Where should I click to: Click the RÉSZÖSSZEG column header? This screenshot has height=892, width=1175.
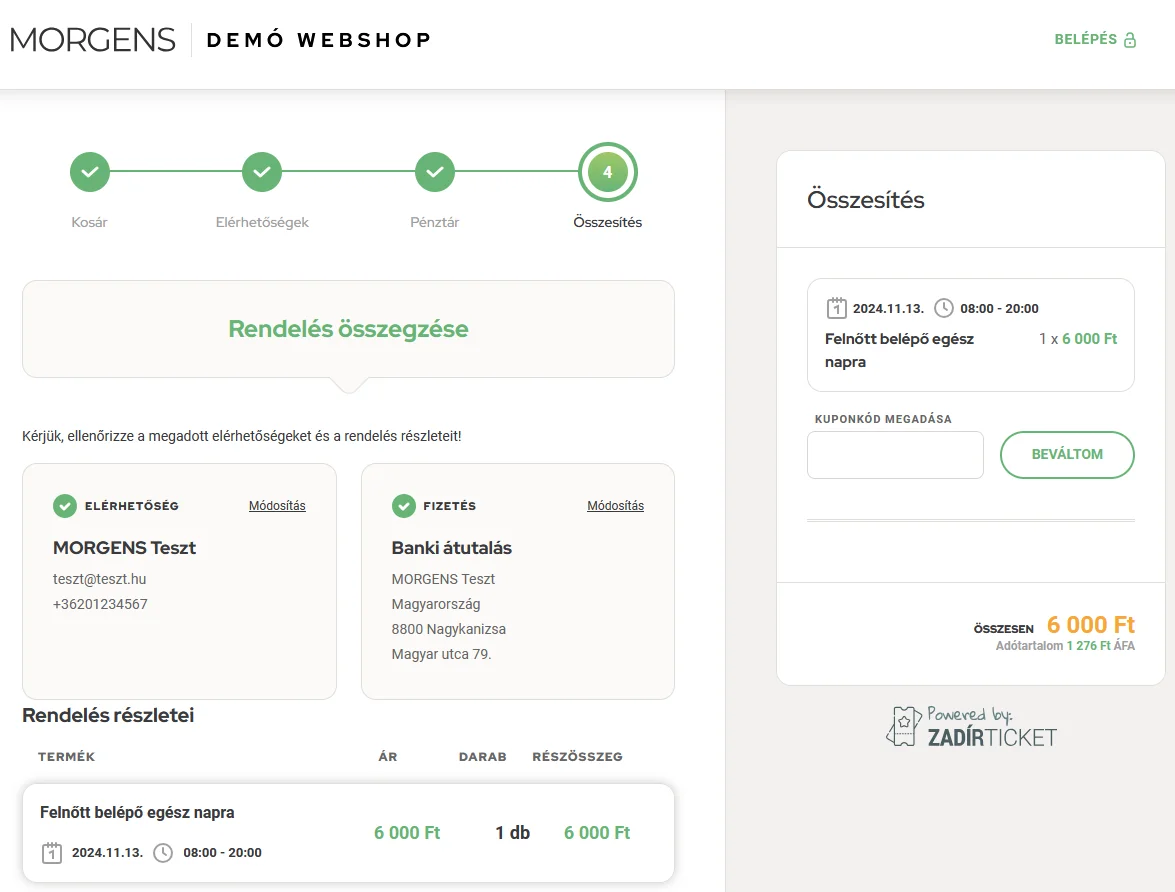point(578,757)
